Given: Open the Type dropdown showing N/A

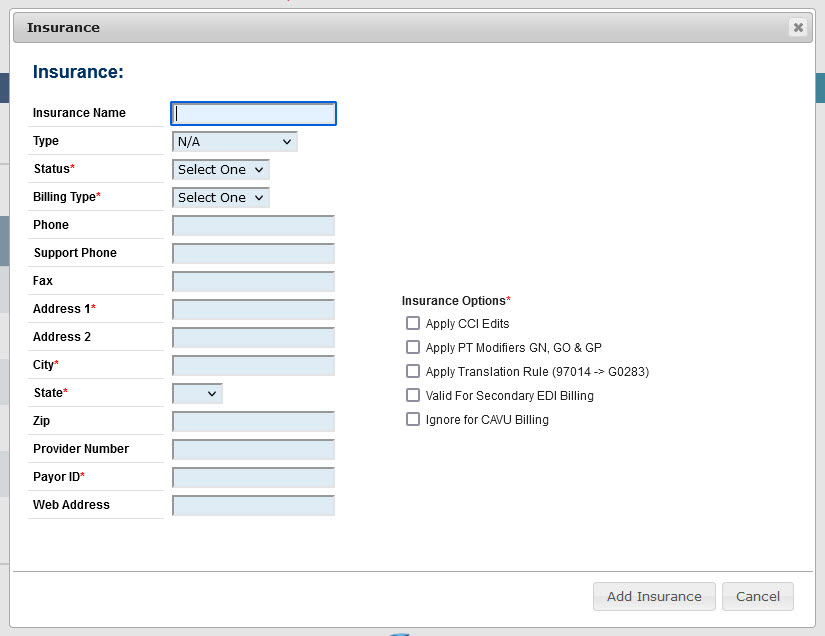Looking at the screenshot, I should (x=235, y=142).
